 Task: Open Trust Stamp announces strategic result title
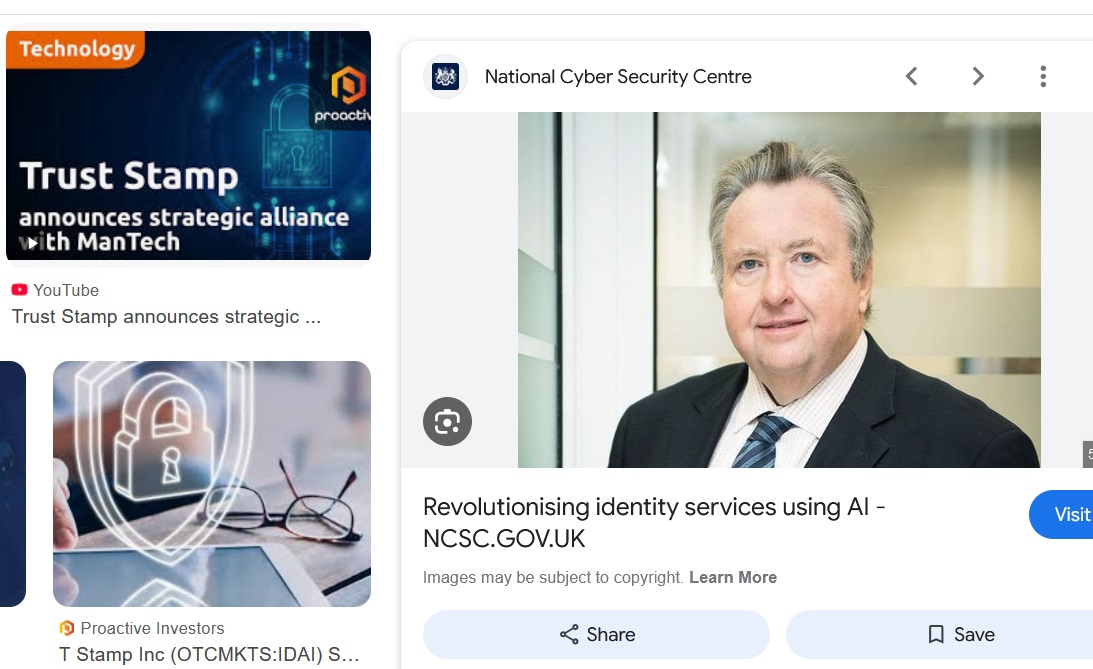click(167, 317)
